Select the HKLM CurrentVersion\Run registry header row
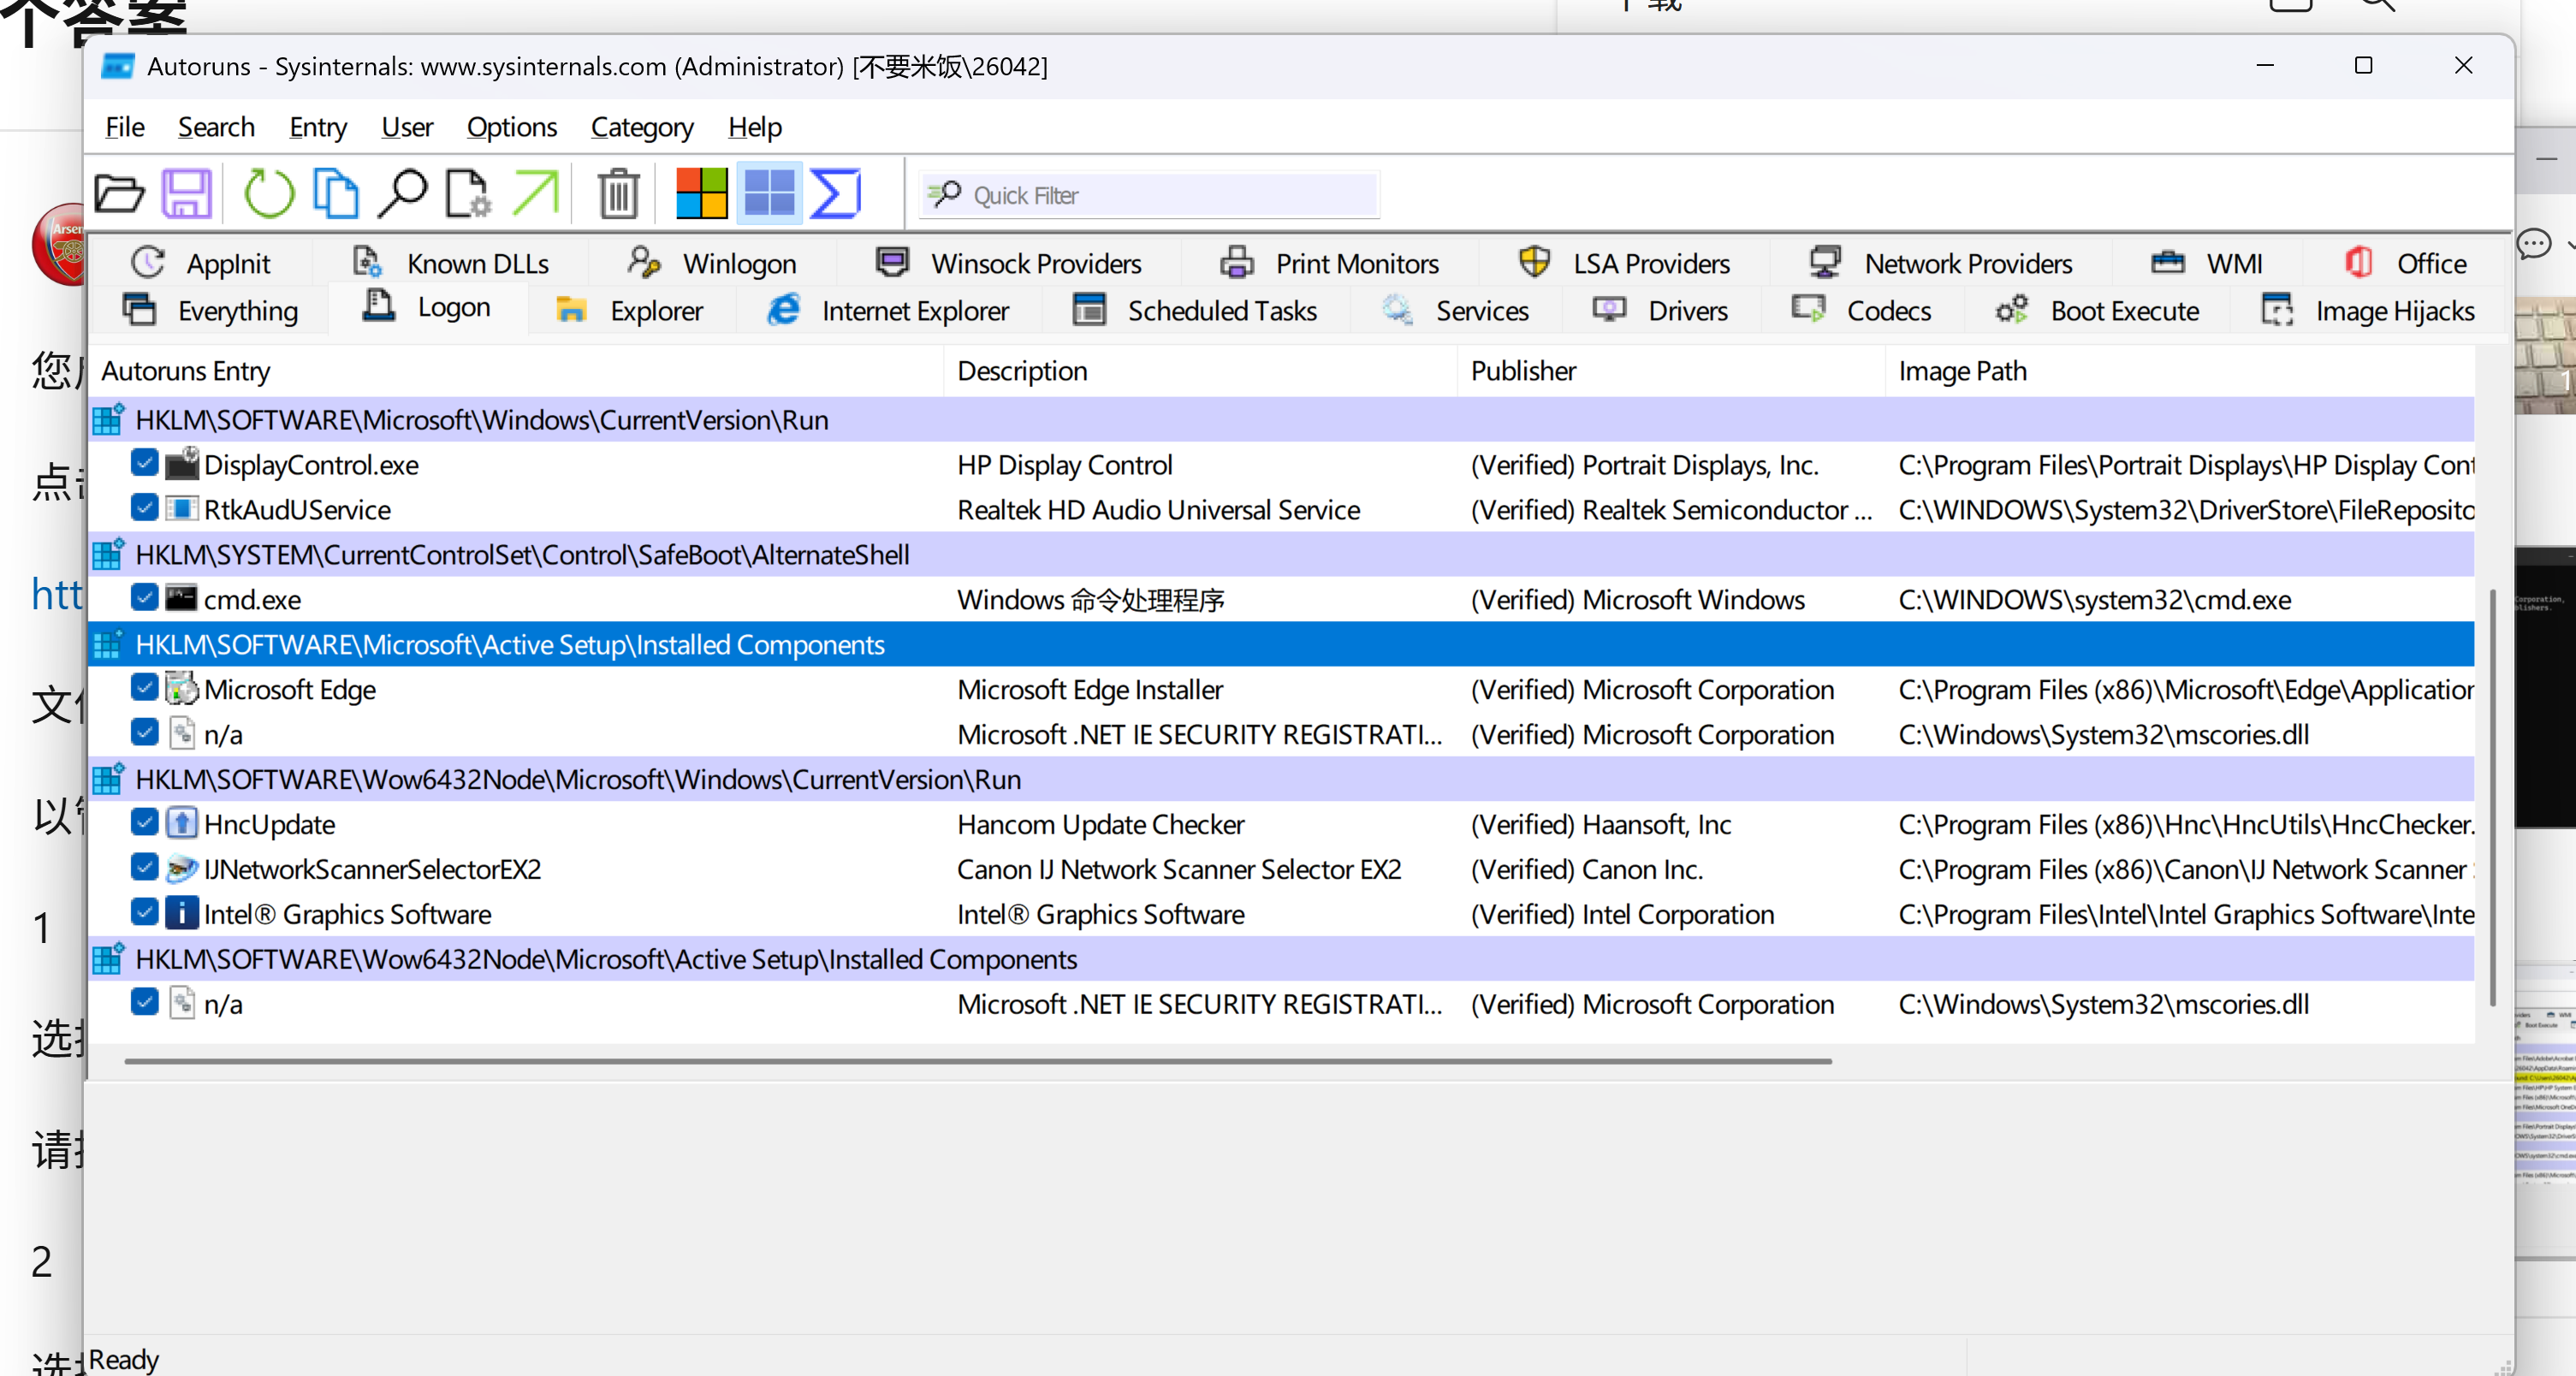 [1281, 420]
